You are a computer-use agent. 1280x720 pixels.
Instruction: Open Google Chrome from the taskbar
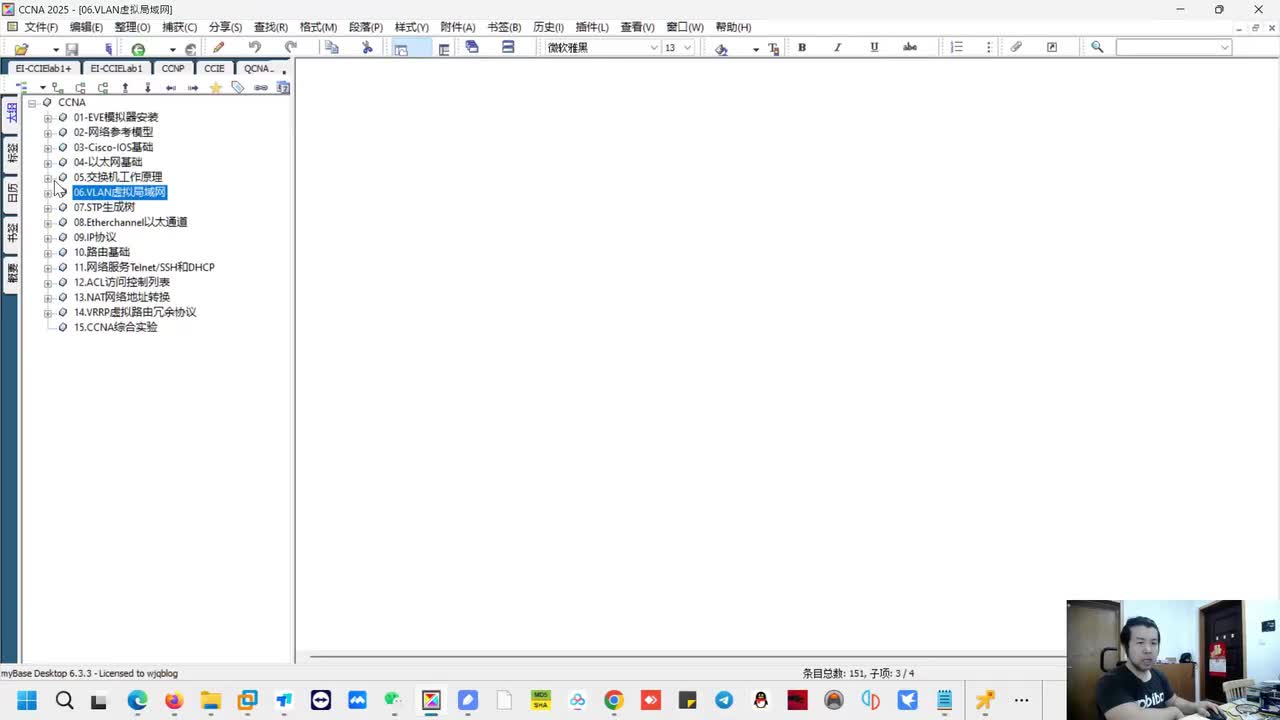pyautogui.click(x=614, y=700)
